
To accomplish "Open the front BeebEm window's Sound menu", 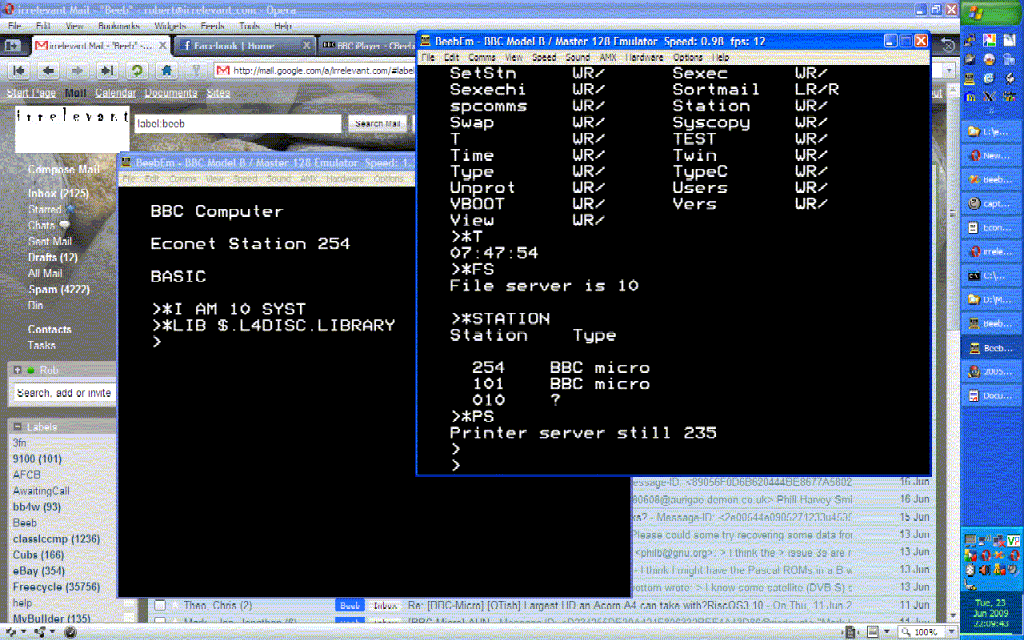I will pos(577,57).
